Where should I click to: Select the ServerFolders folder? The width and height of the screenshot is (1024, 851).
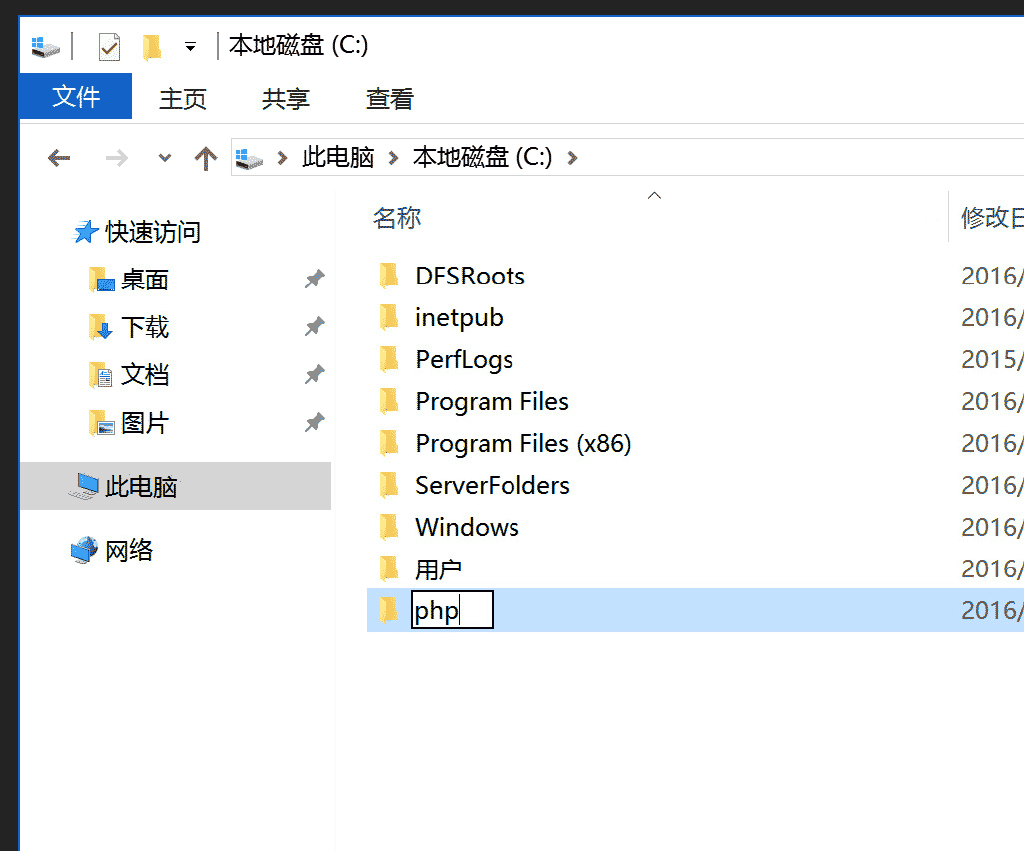point(492,485)
